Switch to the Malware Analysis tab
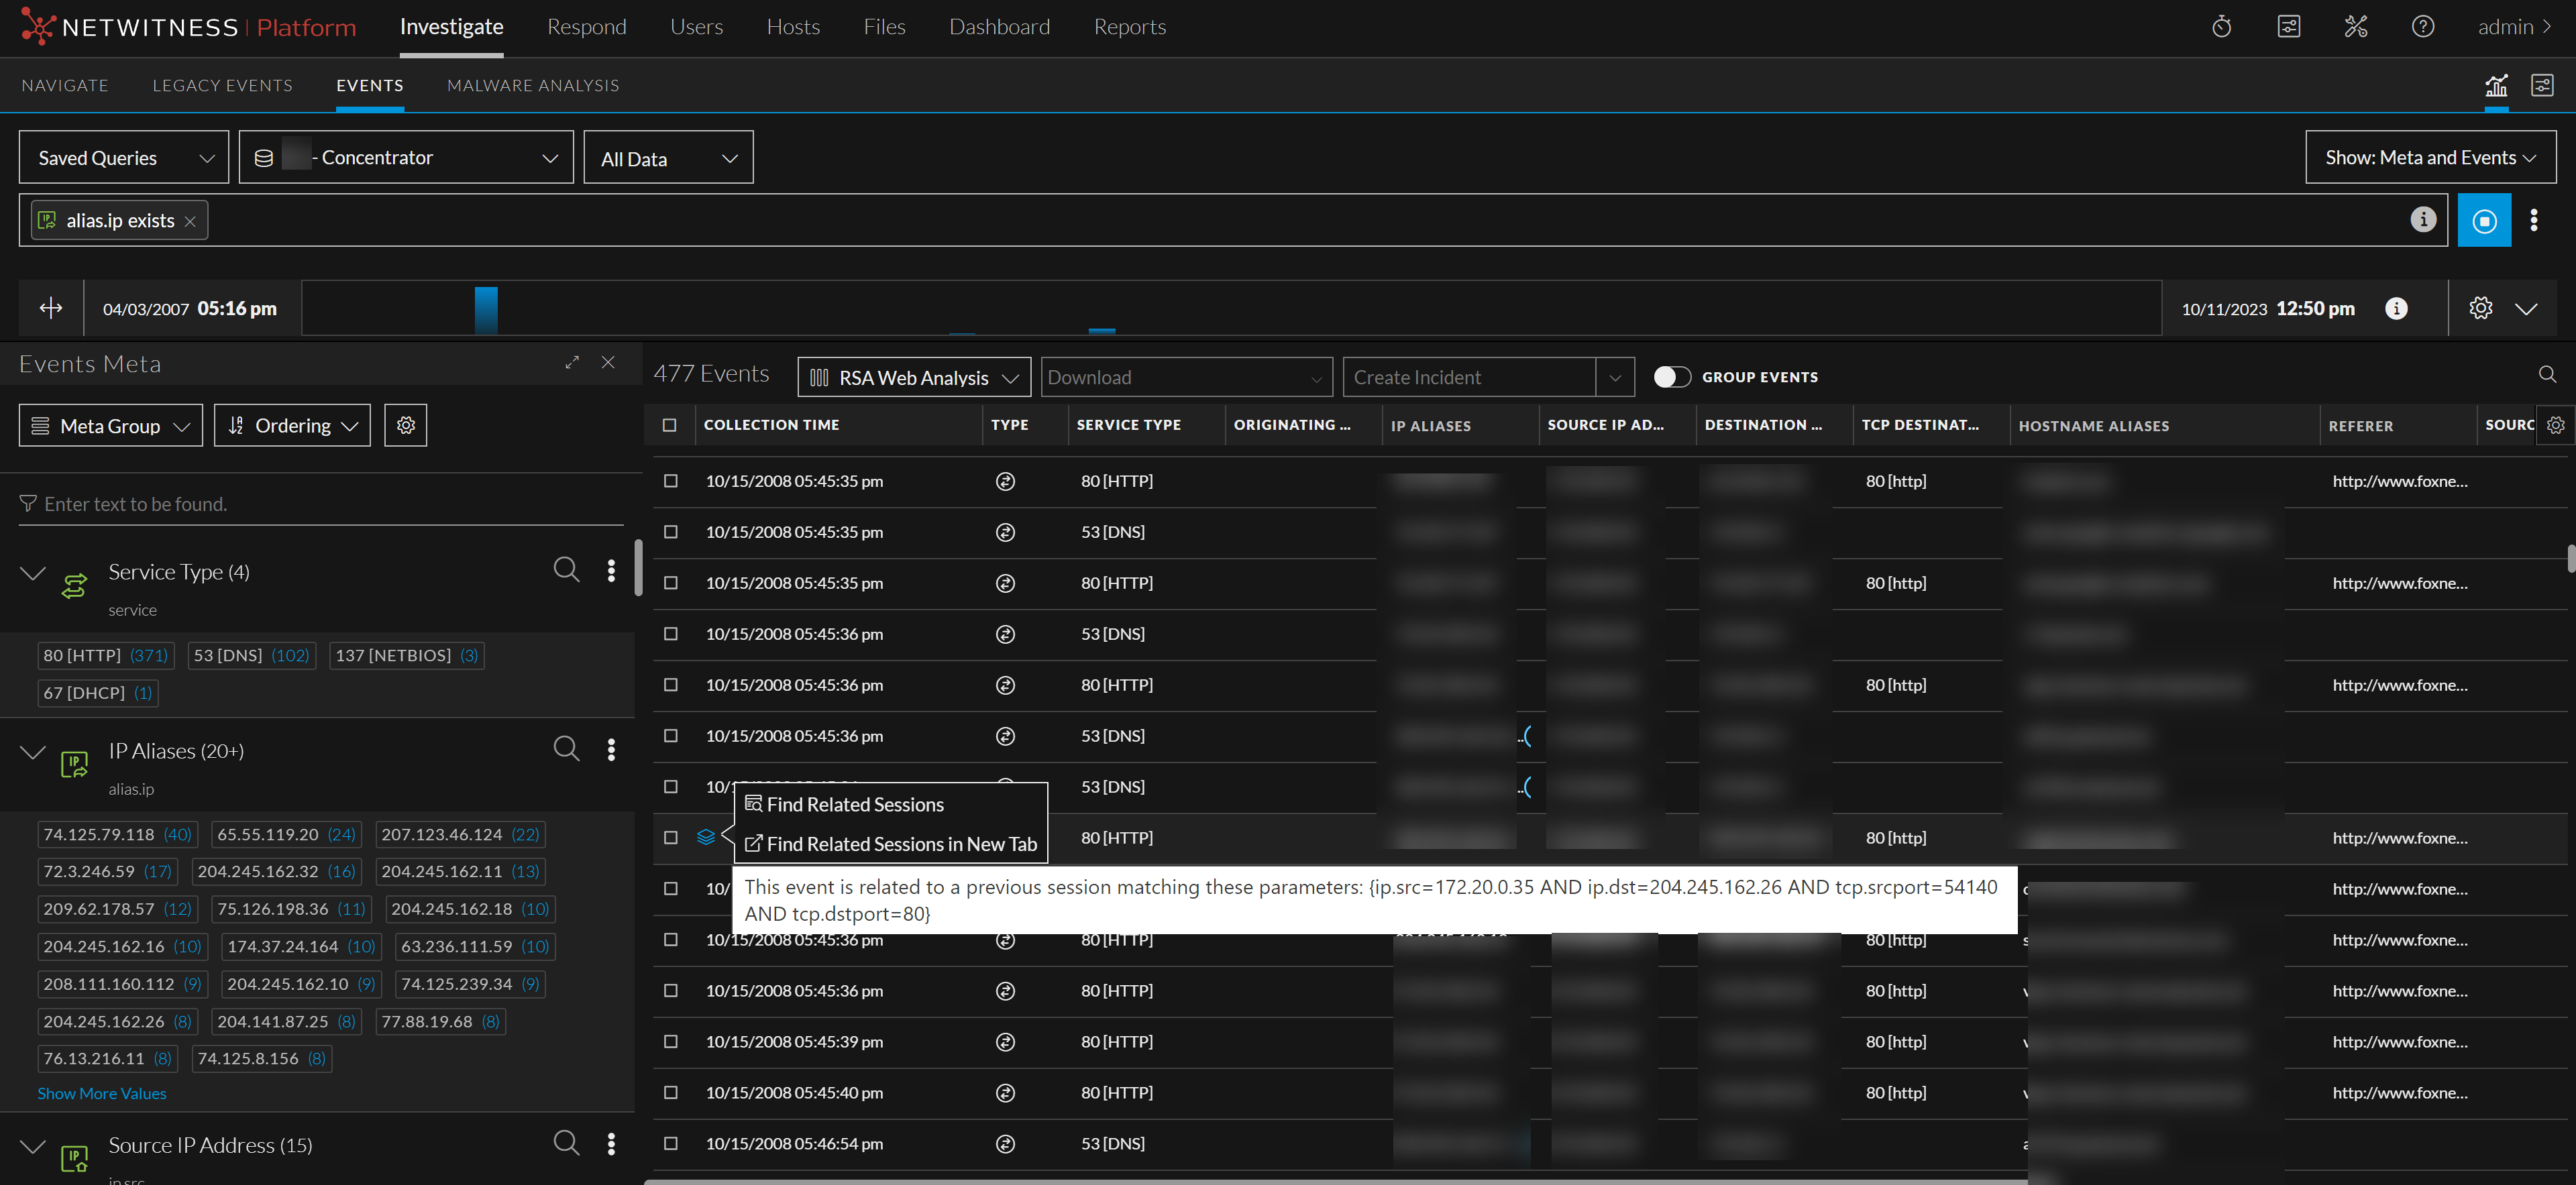The width and height of the screenshot is (2576, 1185). click(x=532, y=86)
